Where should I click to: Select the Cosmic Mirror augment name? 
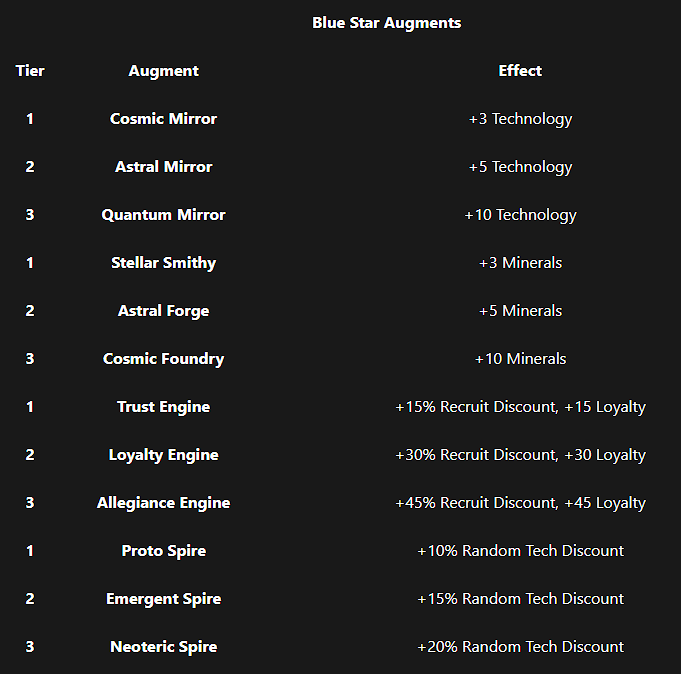tap(163, 119)
